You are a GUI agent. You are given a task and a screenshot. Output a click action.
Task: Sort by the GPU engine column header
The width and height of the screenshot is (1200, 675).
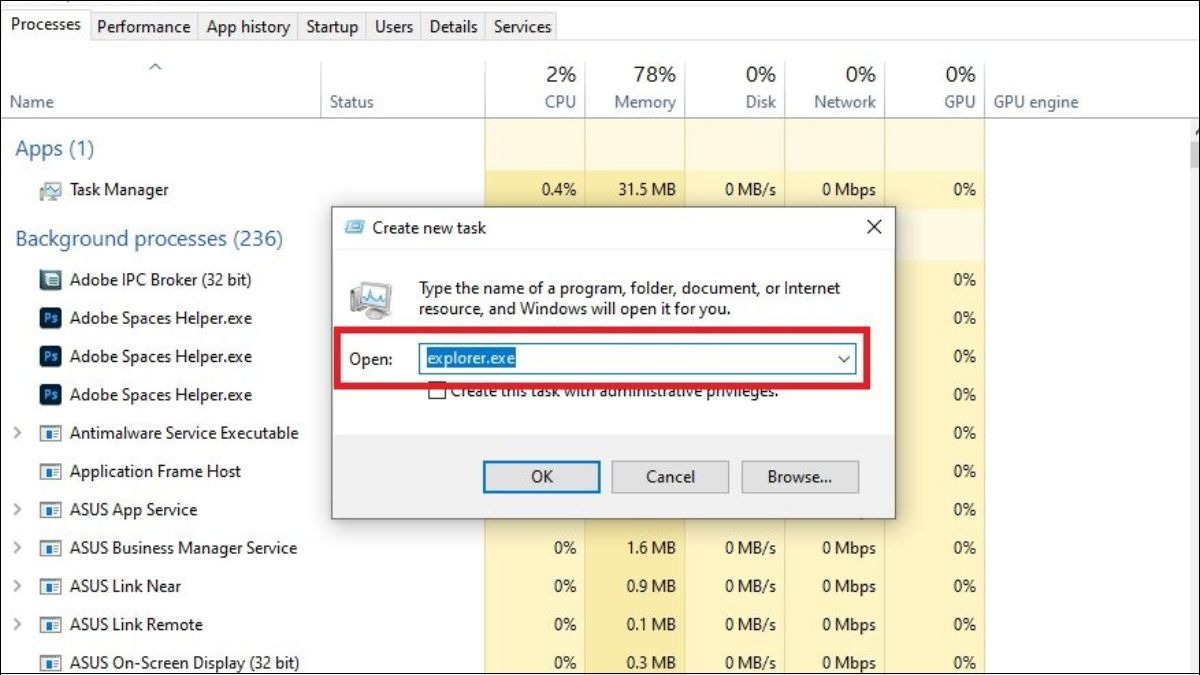click(x=1036, y=101)
